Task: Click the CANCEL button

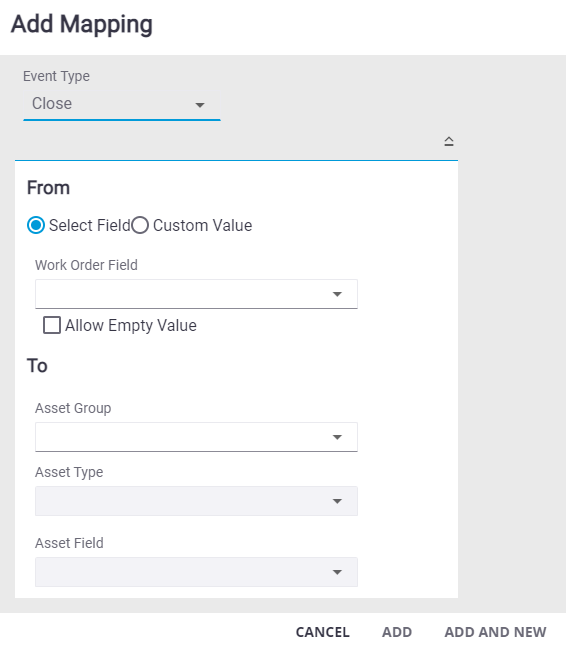Action: 323,632
